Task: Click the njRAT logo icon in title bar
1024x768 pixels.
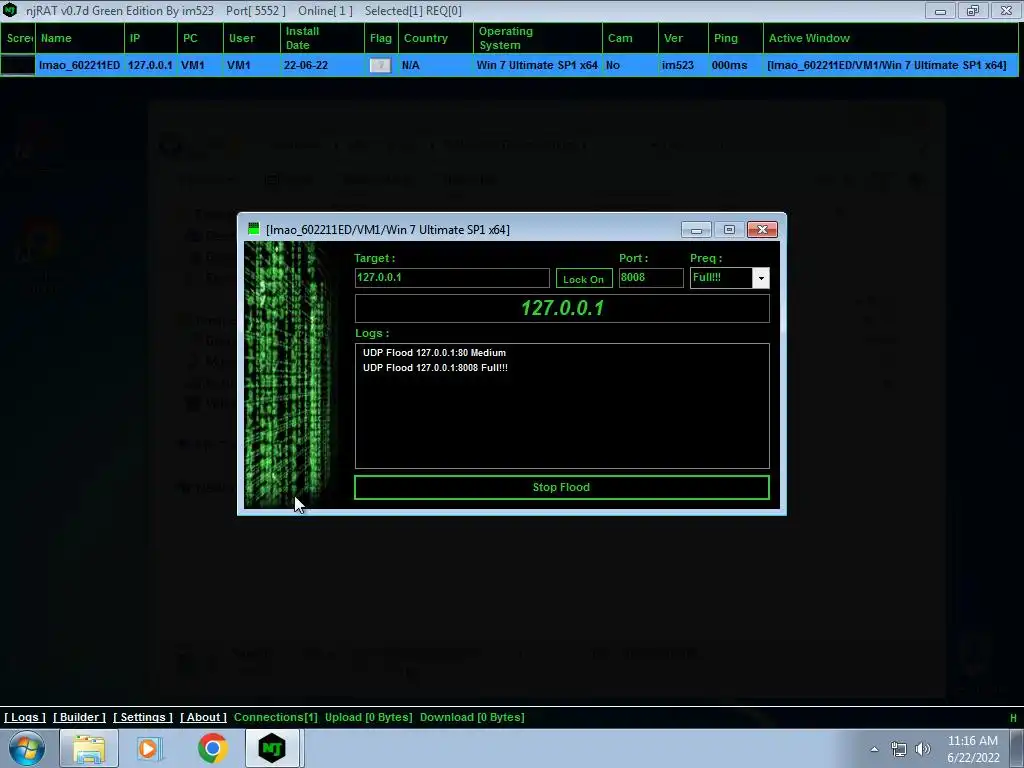Action: 10,10
